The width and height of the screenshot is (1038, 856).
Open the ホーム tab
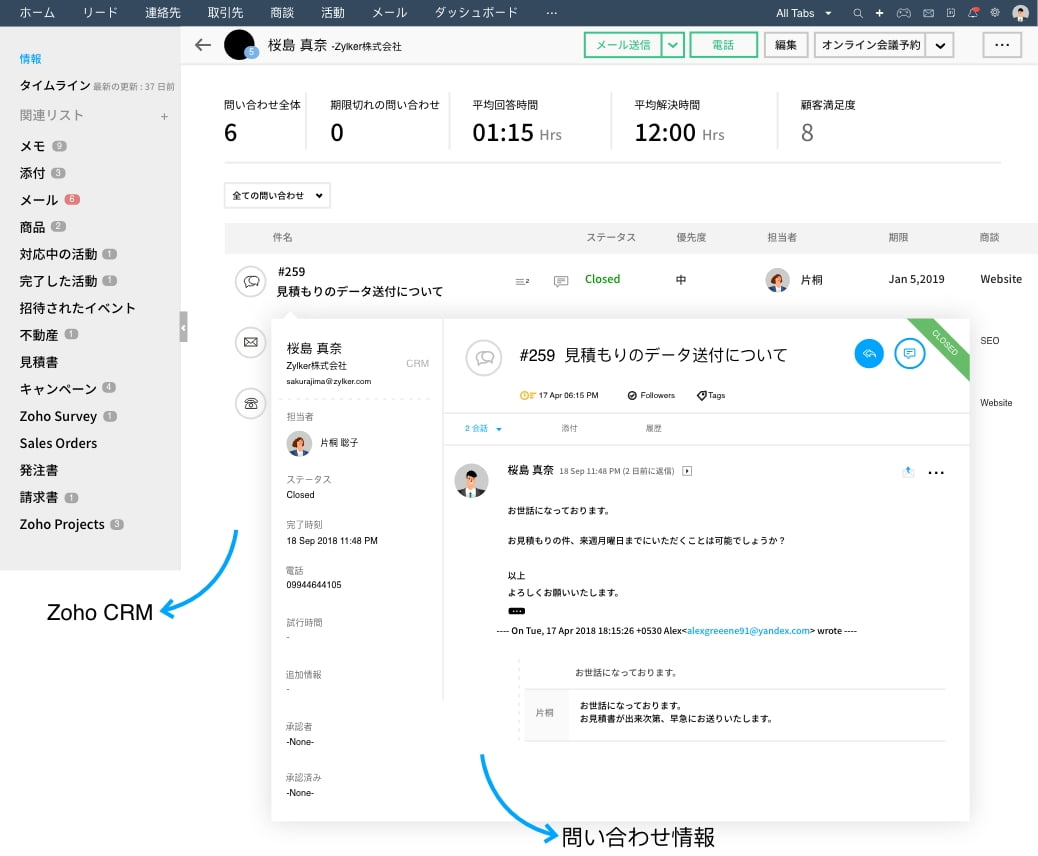point(37,13)
